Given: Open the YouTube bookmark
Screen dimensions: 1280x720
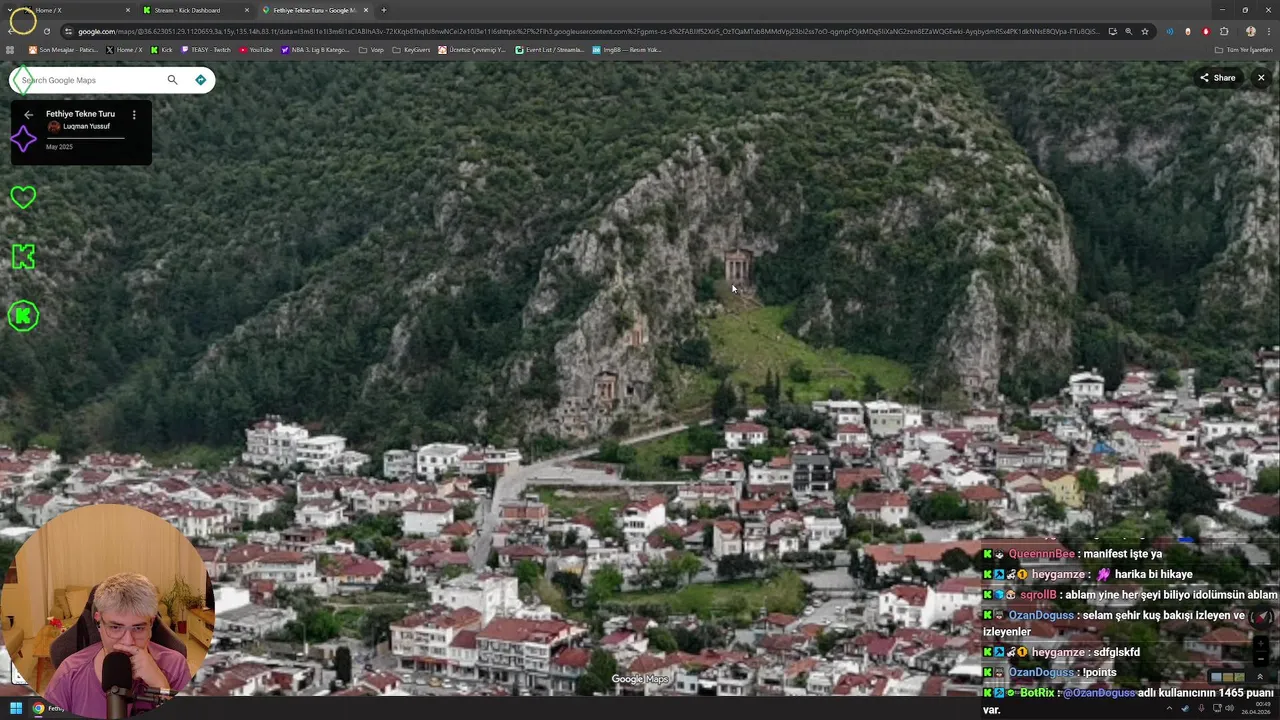Looking at the screenshot, I should point(256,50).
